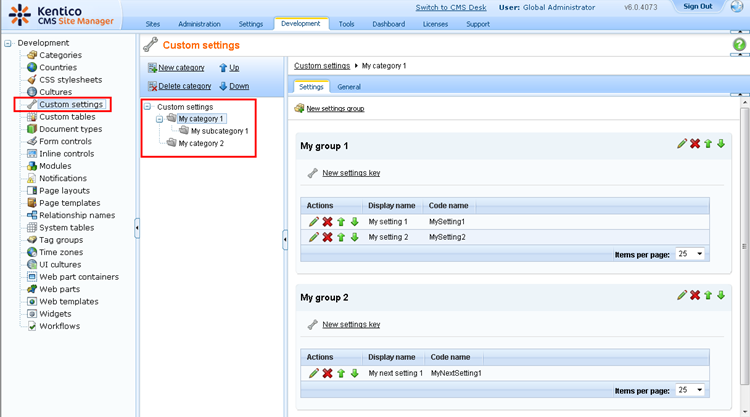Click the Kentico CMS Site Manager logo
This screenshot has height=417, width=750.
coord(61,15)
